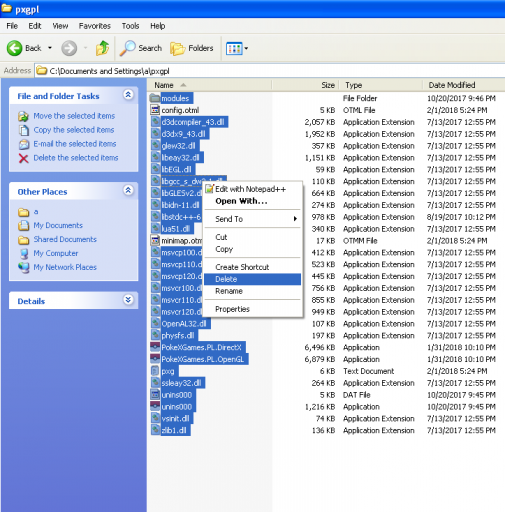This screenshot has height=512, width=505.
Task: Select lua51.dll file icon
Action: [155, 228]
